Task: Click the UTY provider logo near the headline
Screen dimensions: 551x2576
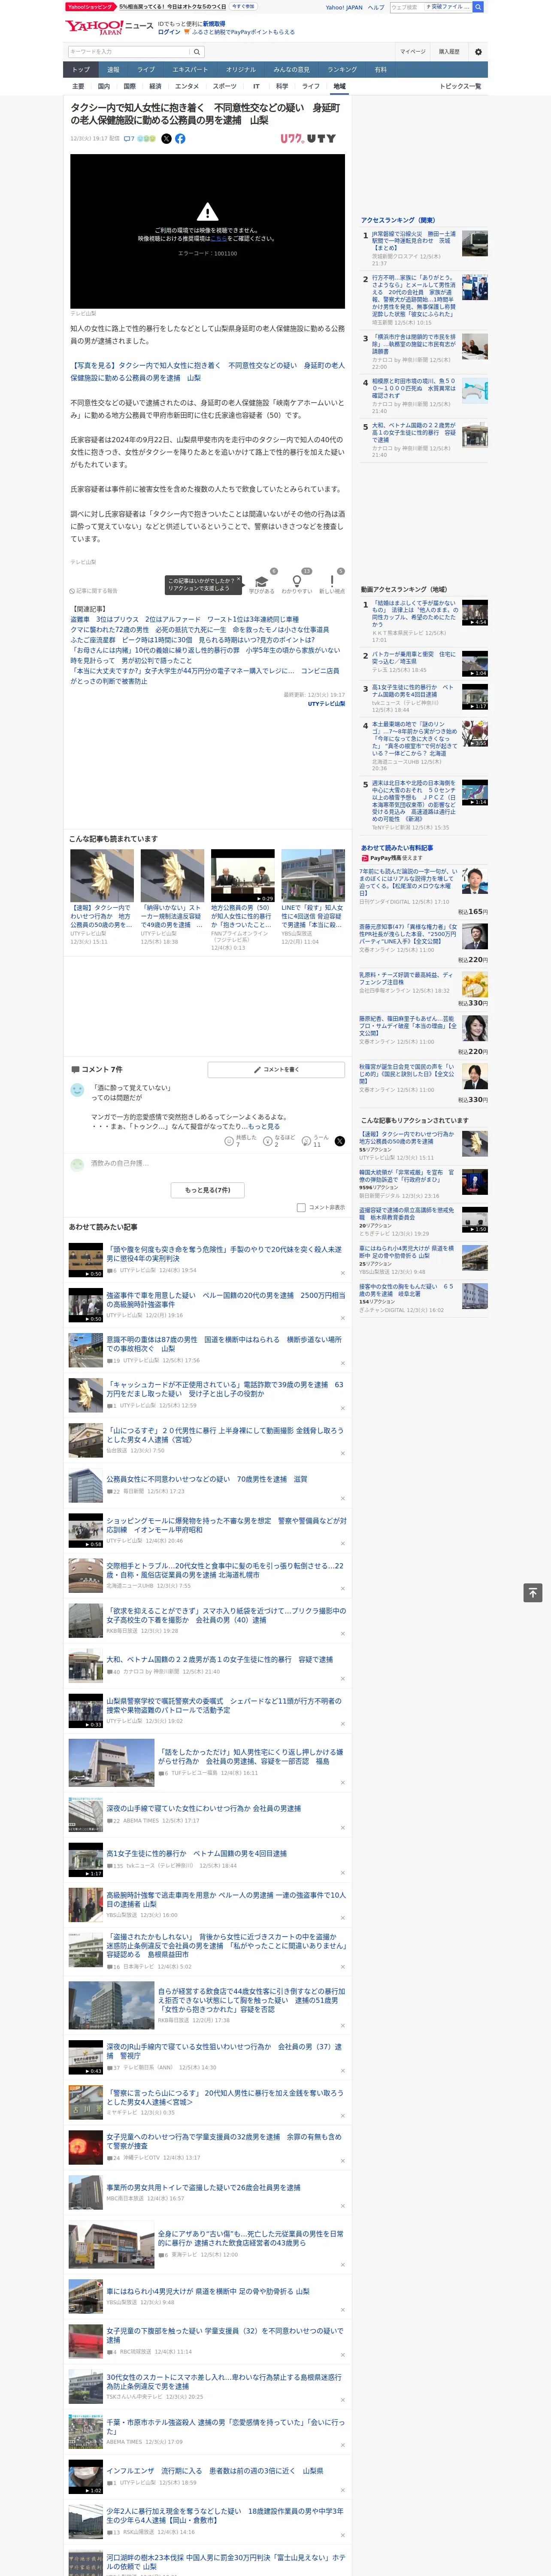Action: [x=308, y=139]
